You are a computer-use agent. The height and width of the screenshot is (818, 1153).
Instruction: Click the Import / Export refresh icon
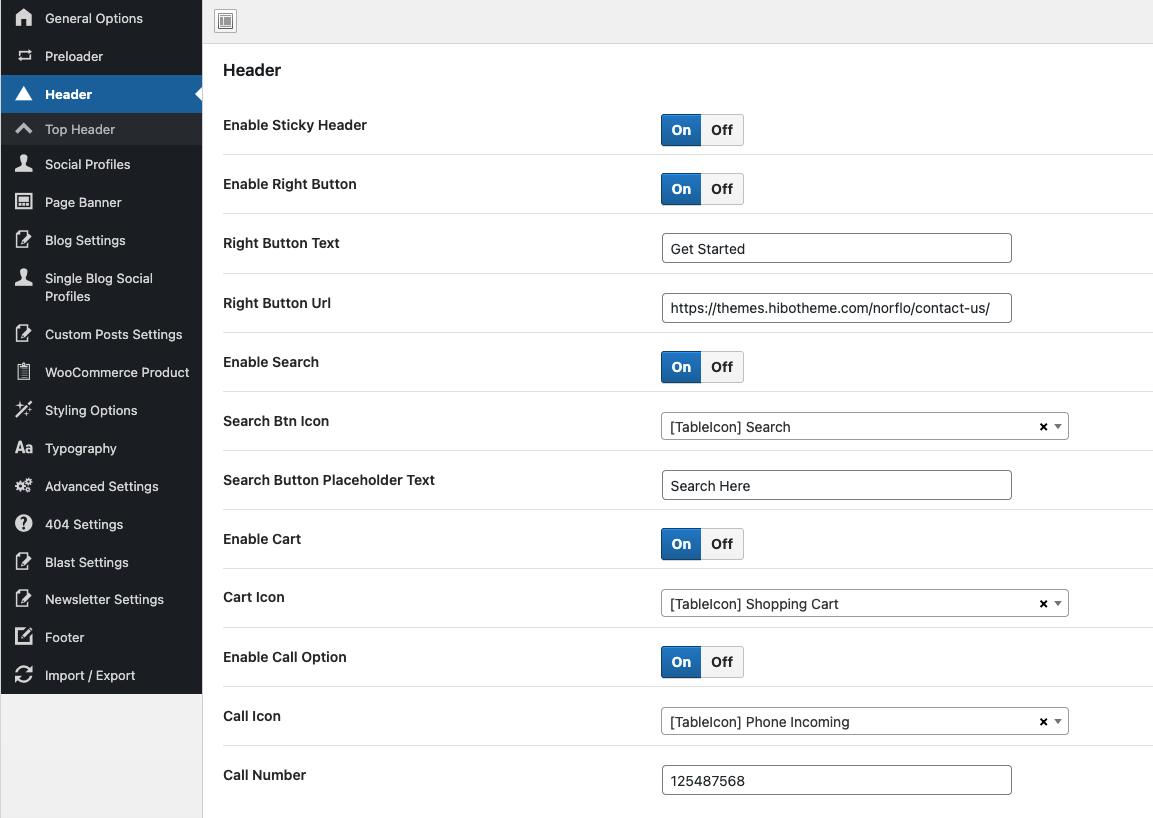[x=24, y=675]
